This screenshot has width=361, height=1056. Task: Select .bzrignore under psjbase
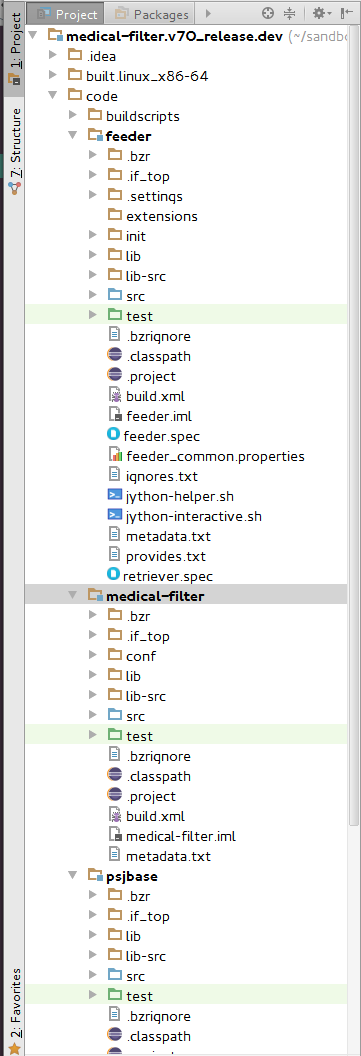[x=158, y=1016]
